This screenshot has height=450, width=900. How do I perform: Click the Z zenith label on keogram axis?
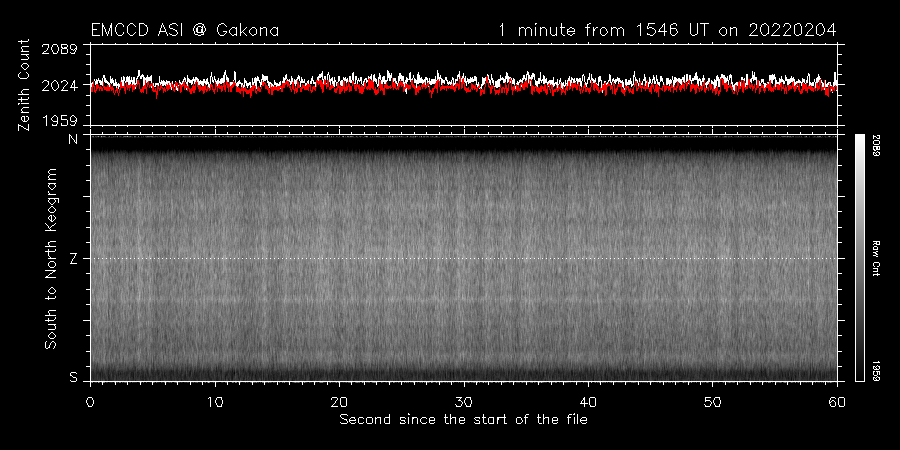(x=73, y=259)
